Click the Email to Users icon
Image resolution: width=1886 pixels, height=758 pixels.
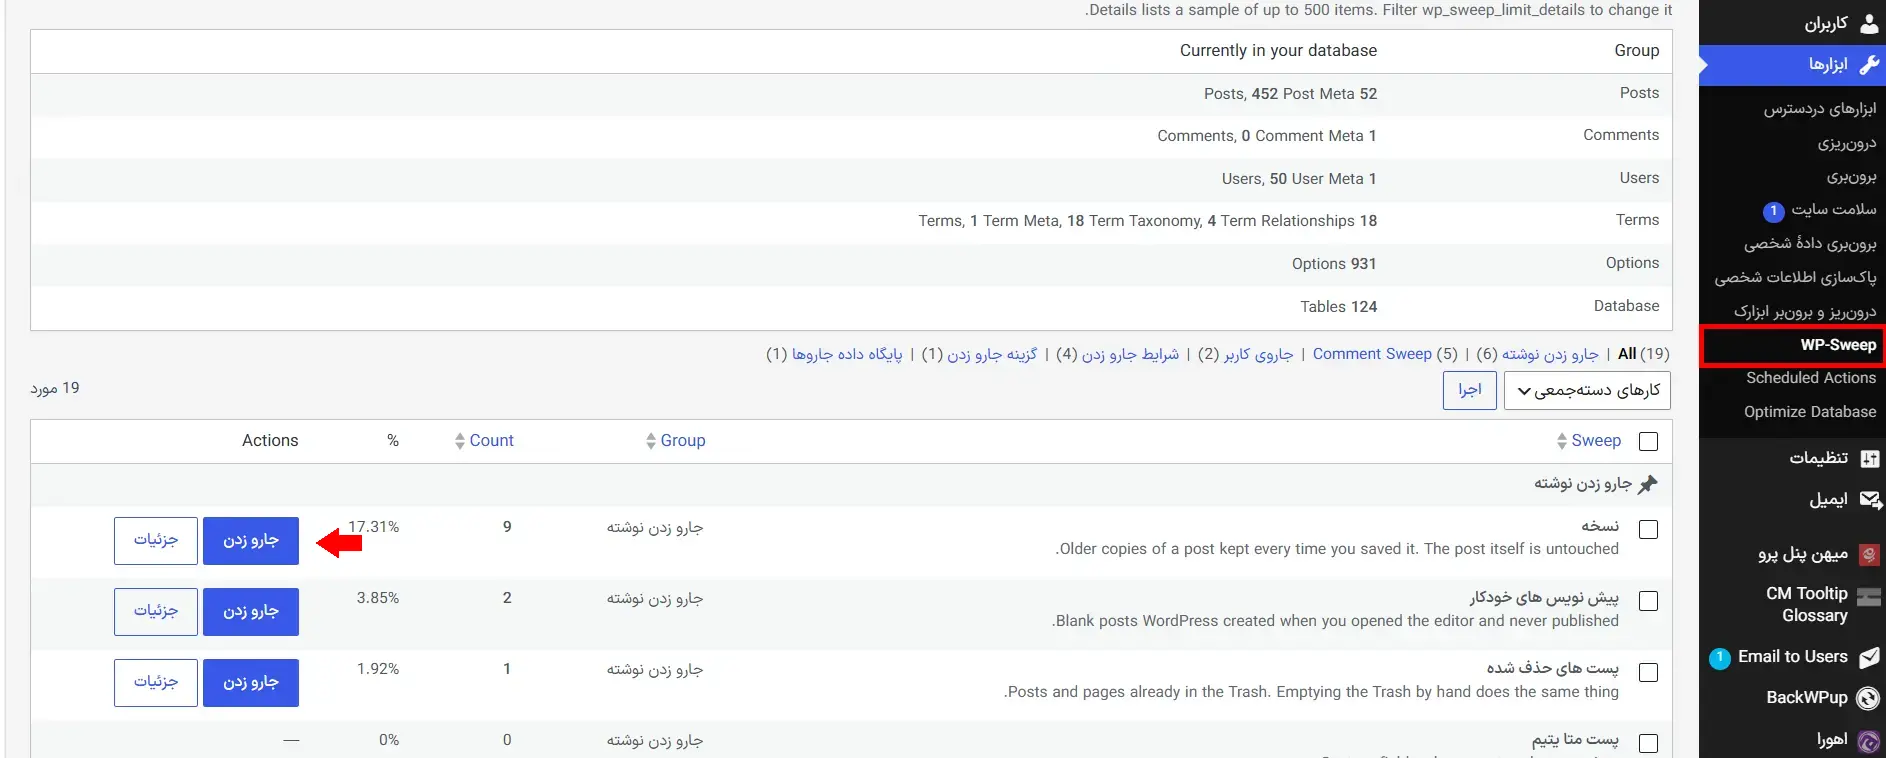1869,657
